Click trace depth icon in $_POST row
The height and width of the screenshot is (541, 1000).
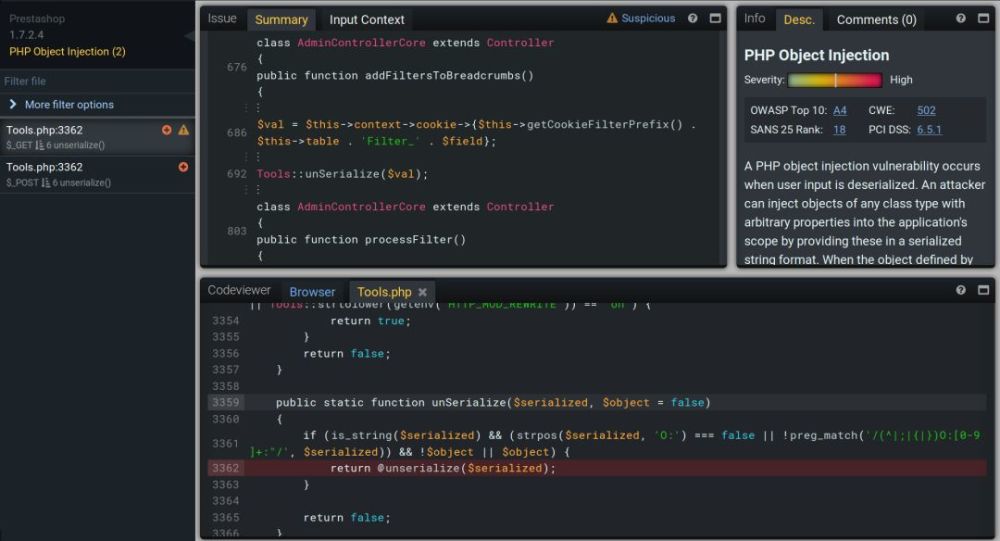pyautogui.click(x=45, y=183)
